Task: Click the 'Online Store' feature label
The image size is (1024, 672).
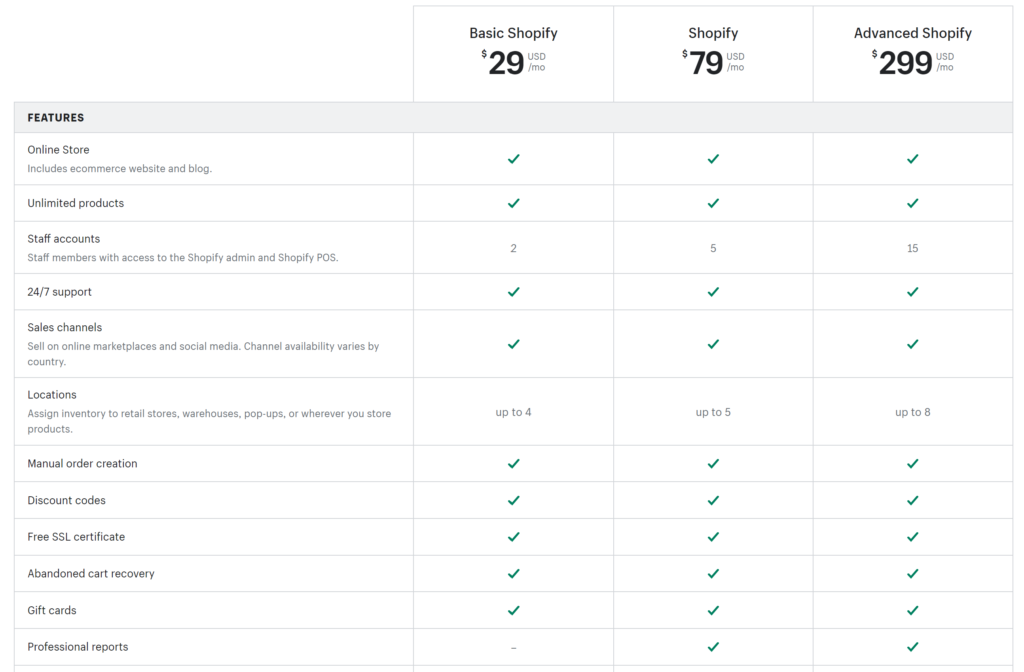Action: [x=58, y=150]
